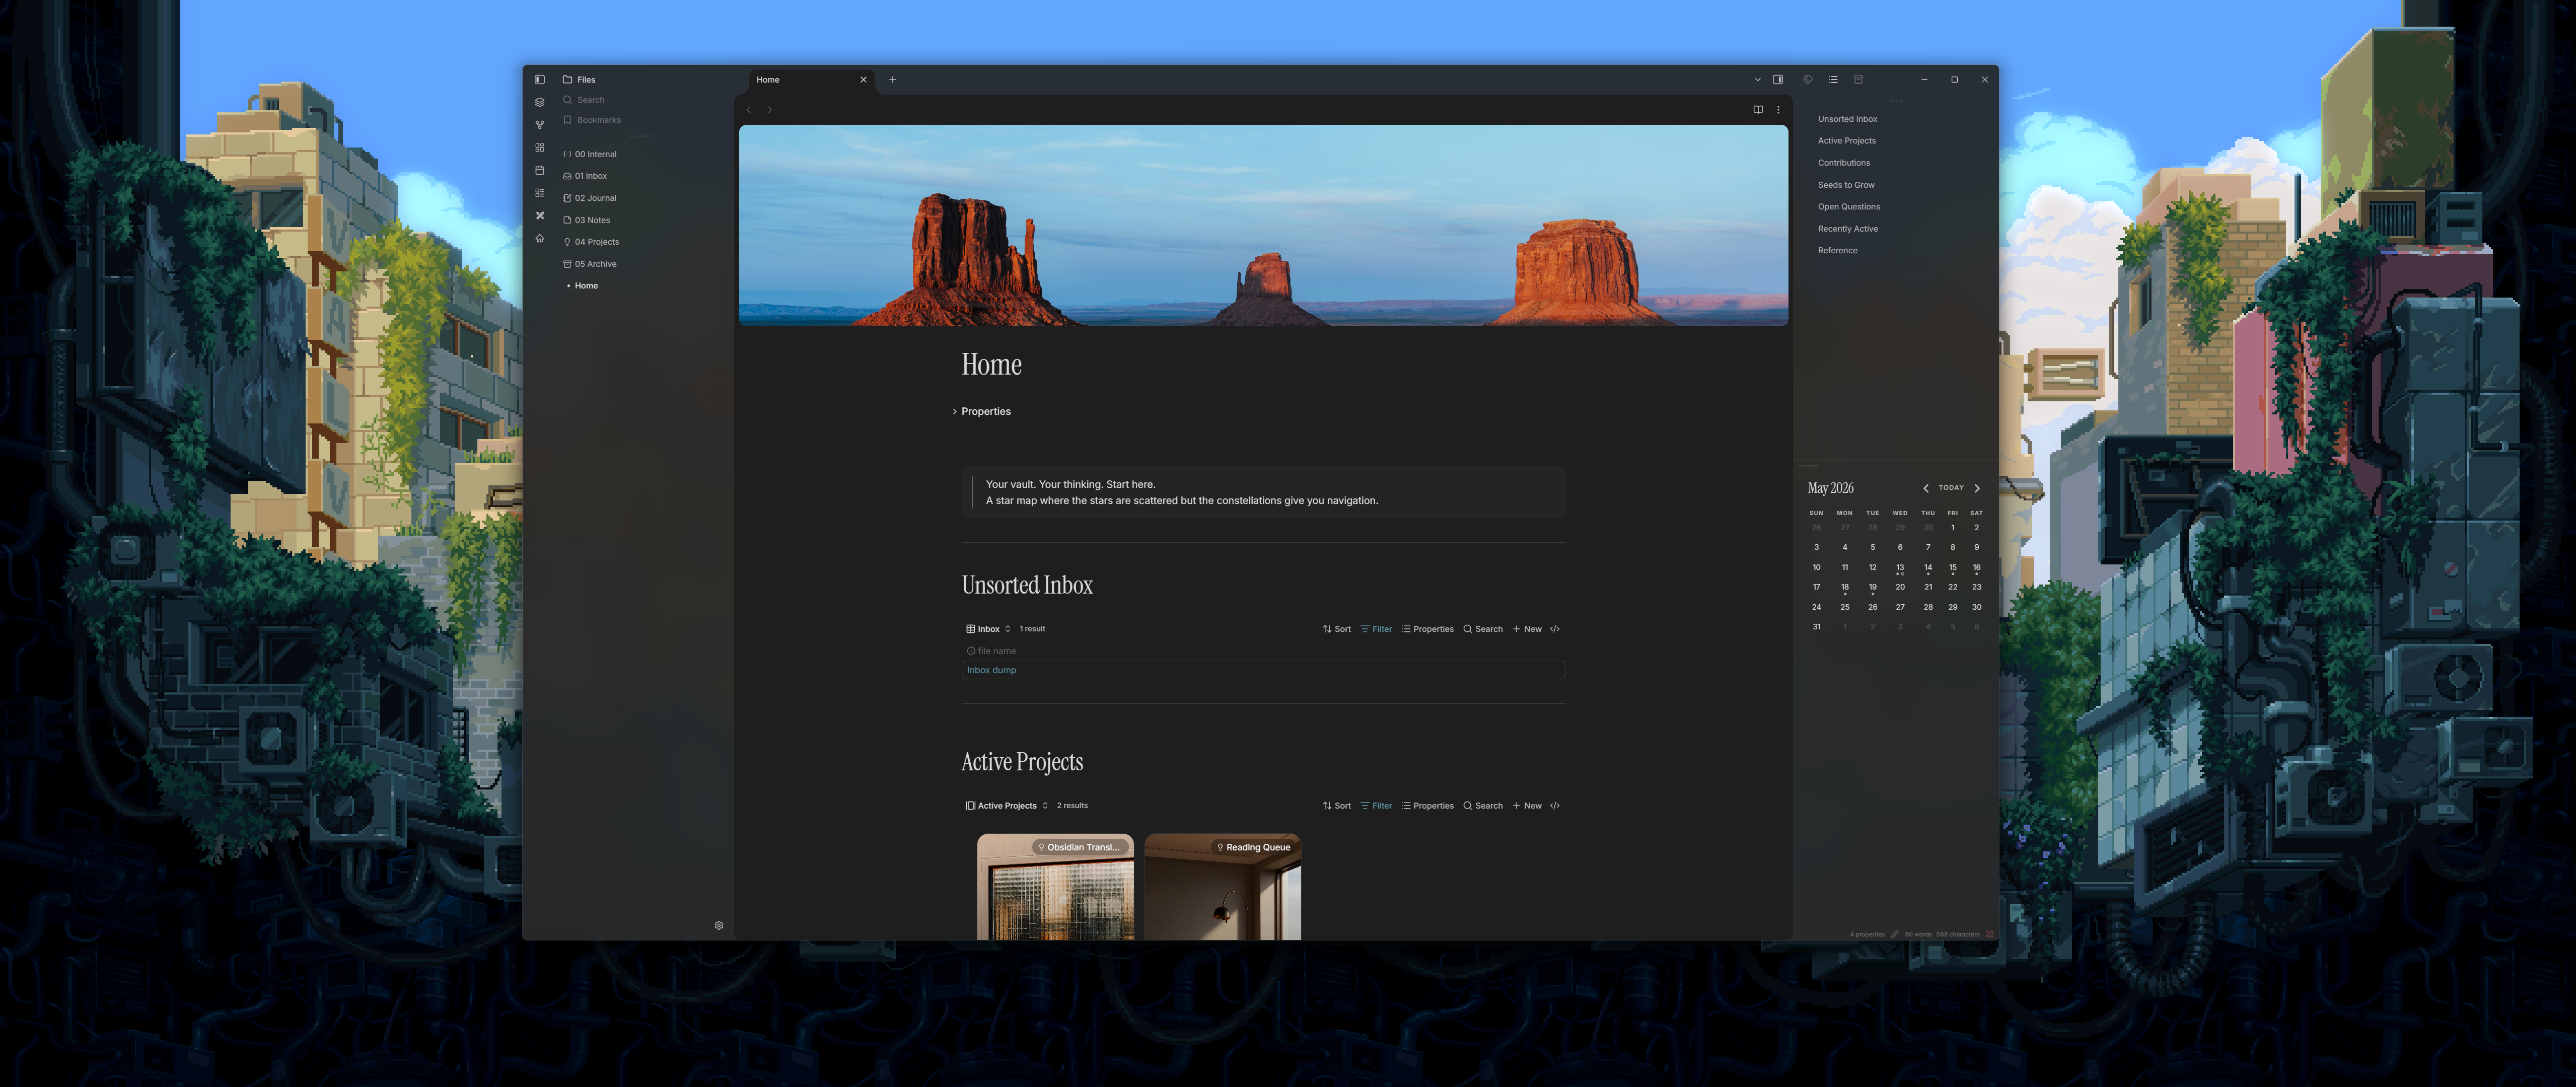Click the home icon in ribbon
This screenshot has width=2576, height=1087.
(x=539, y=238)
